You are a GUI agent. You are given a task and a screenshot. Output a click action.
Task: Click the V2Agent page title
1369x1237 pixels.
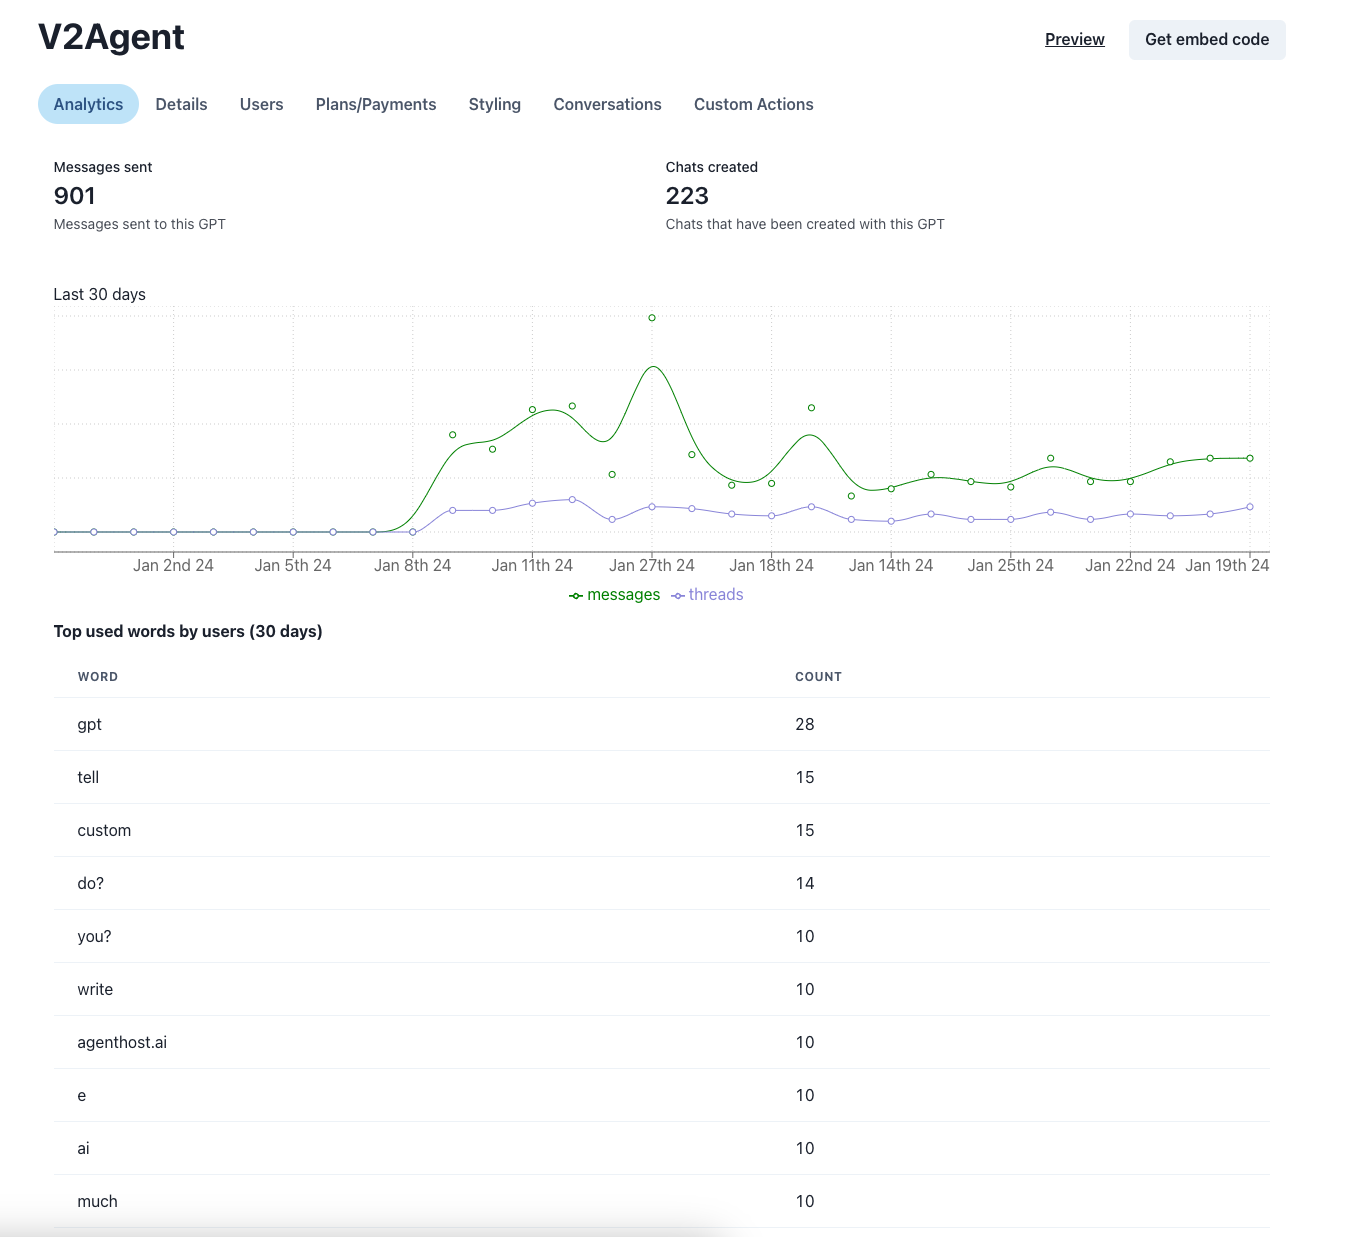click(111, 37)
